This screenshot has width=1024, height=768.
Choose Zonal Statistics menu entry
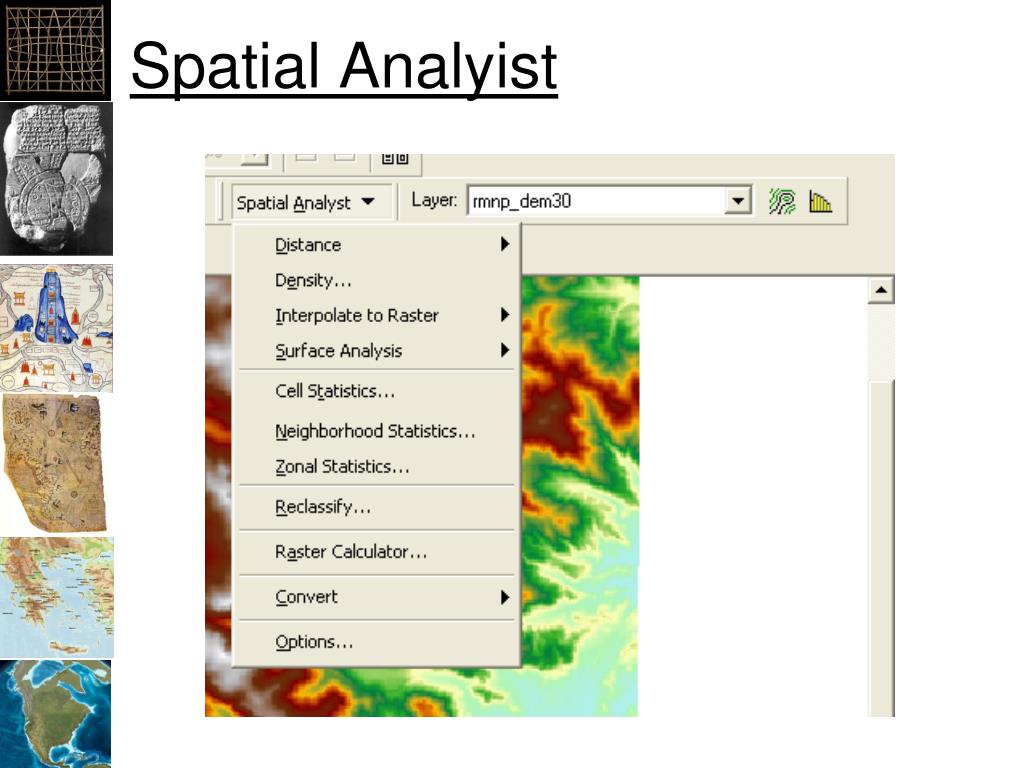click(x=376, y=466)
